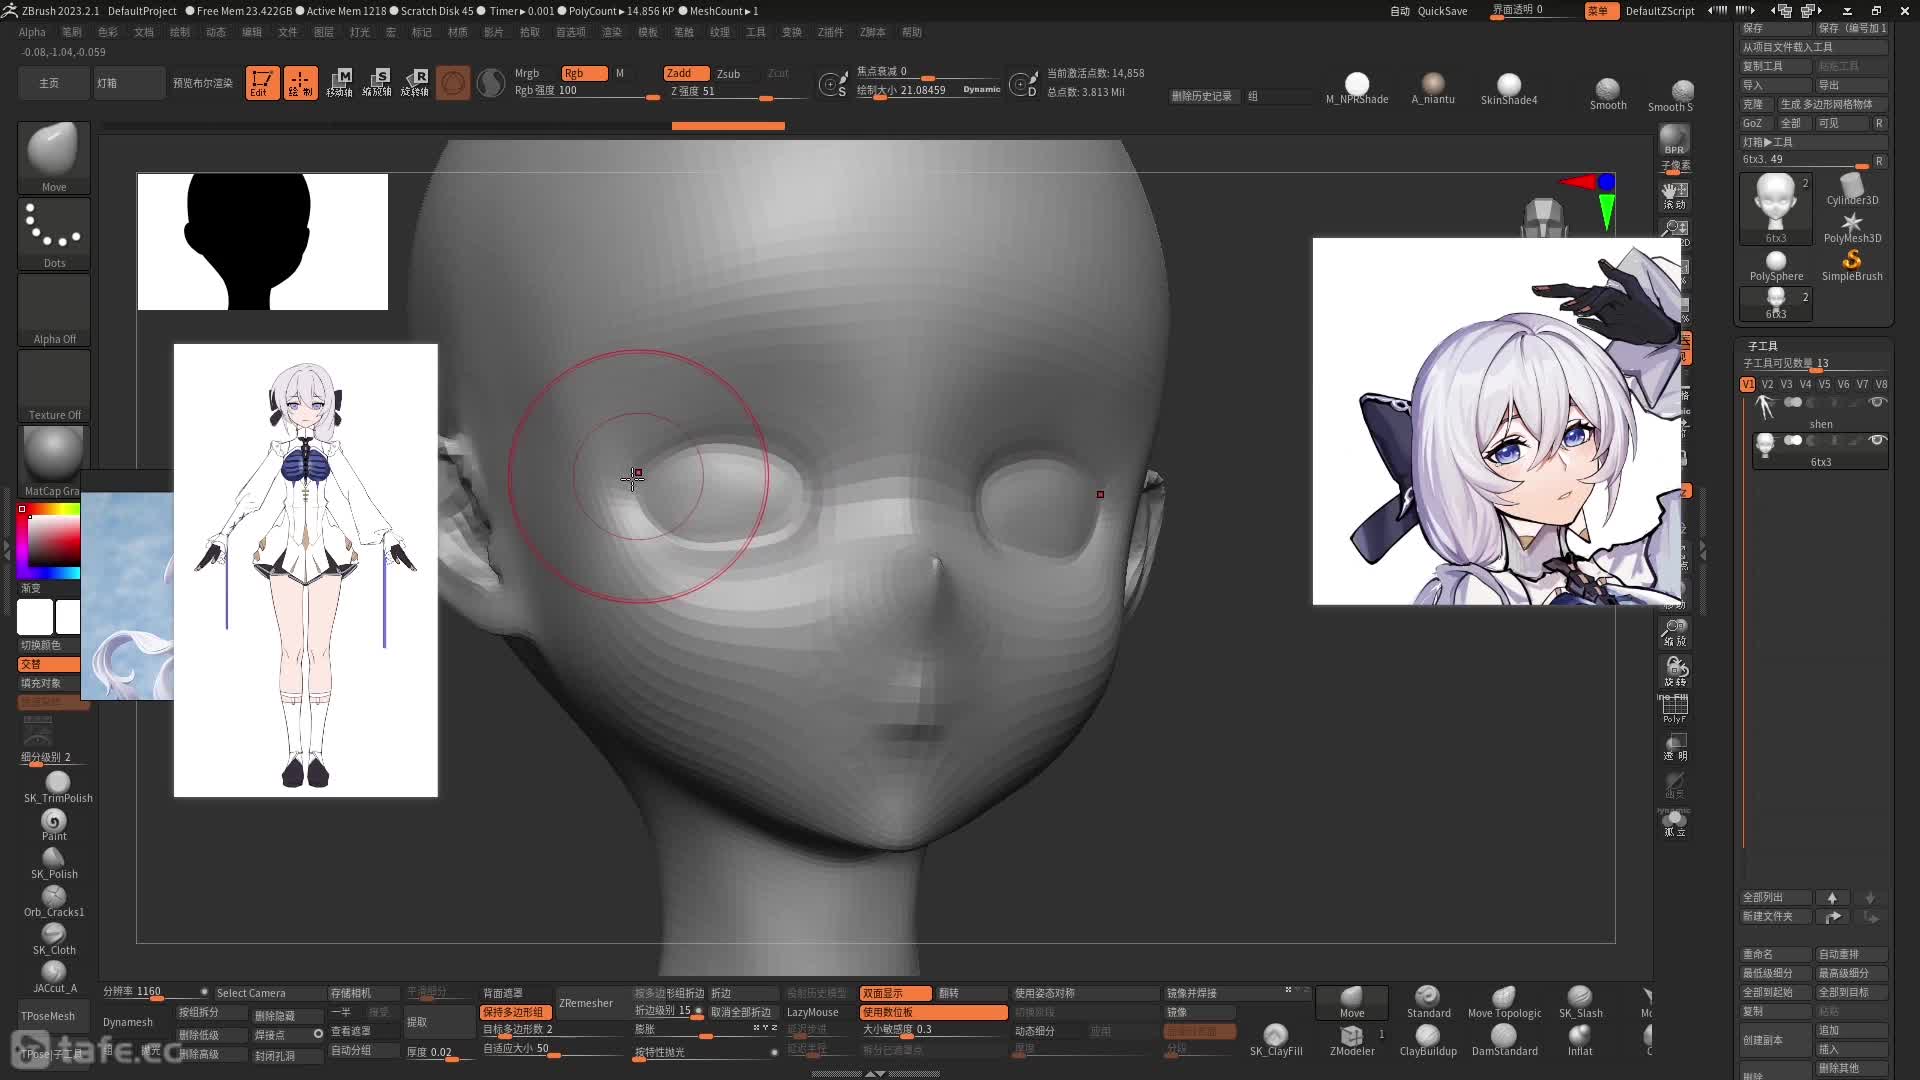
Task: Collapse the 子工具 subtool panel header
Action: [x=1763, y=345]
